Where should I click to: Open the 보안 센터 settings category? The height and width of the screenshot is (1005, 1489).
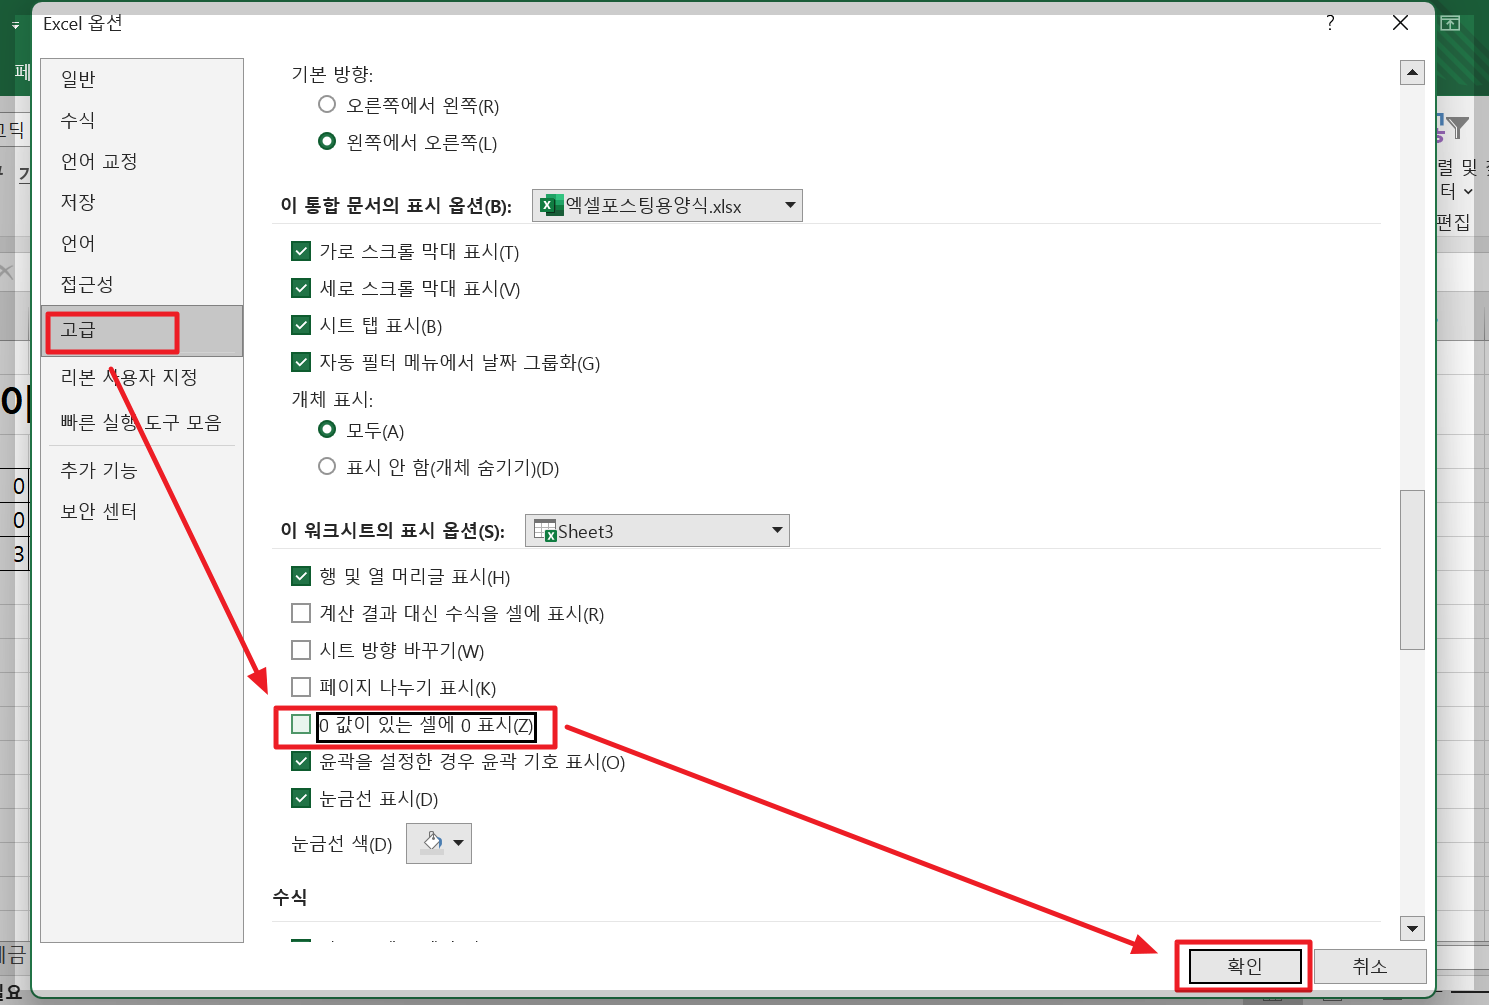(97, 510)
